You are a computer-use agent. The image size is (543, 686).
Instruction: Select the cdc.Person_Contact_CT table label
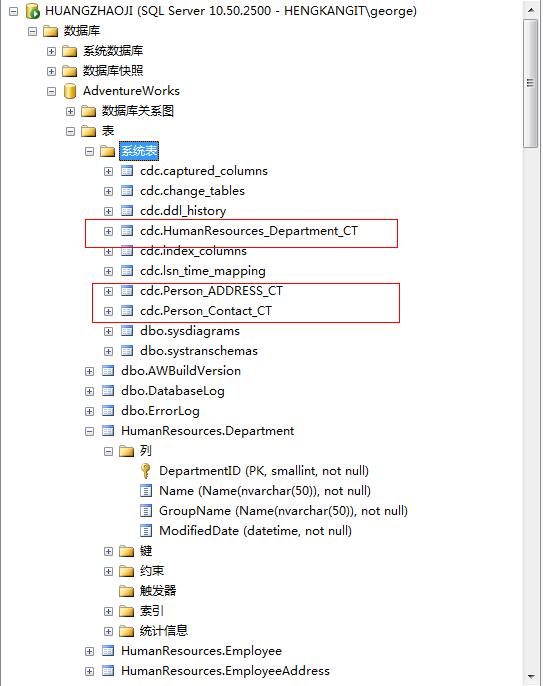206,311
